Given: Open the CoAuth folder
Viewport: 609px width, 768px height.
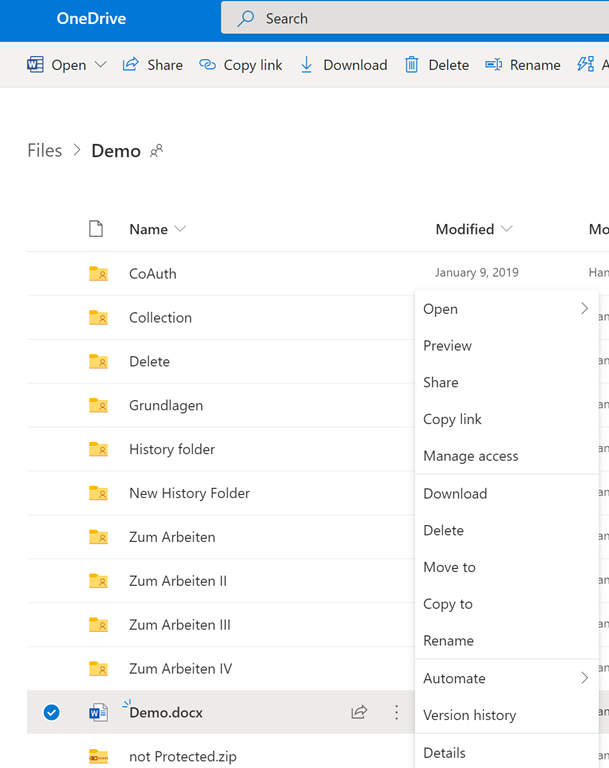Looking at the screenshot, I should pyautogui.click(x=152, y=273).
